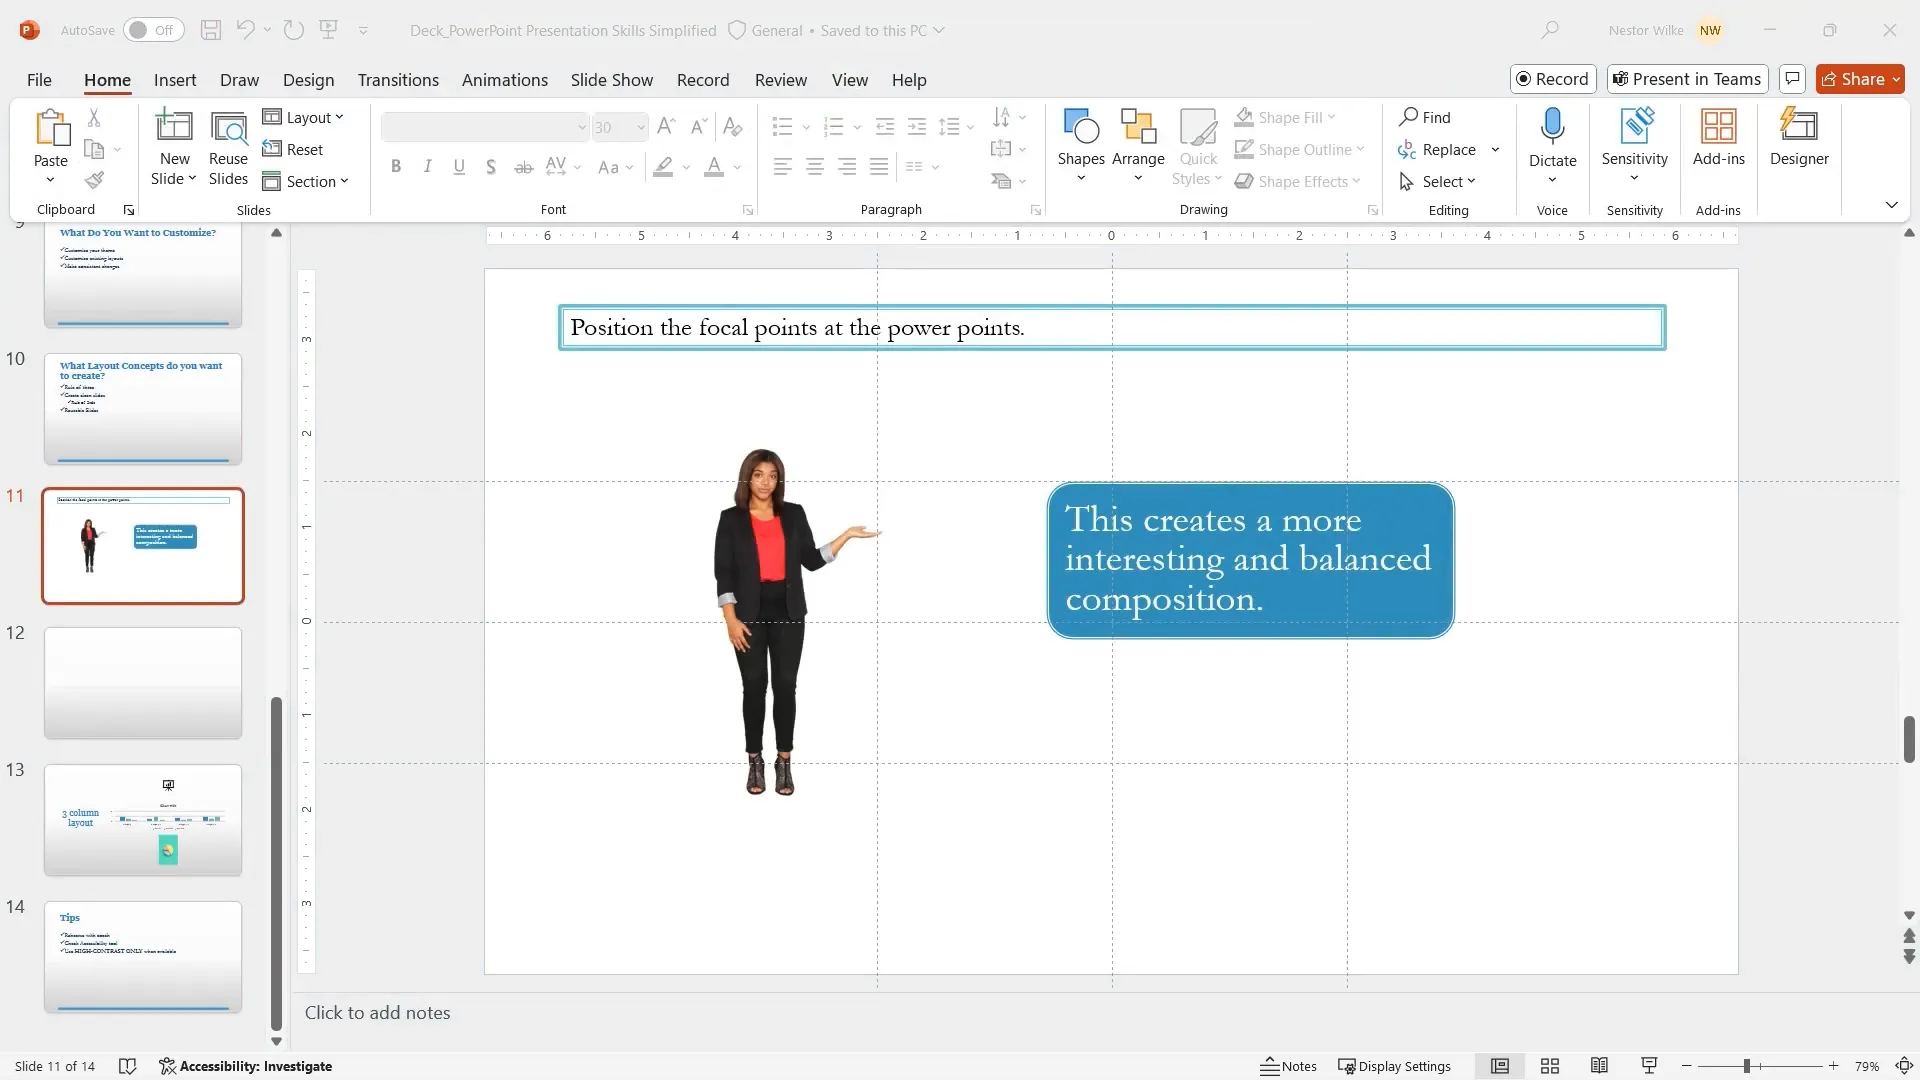Toggle align left paragraph button
Screen dimensions: 1920x1080
783,167
